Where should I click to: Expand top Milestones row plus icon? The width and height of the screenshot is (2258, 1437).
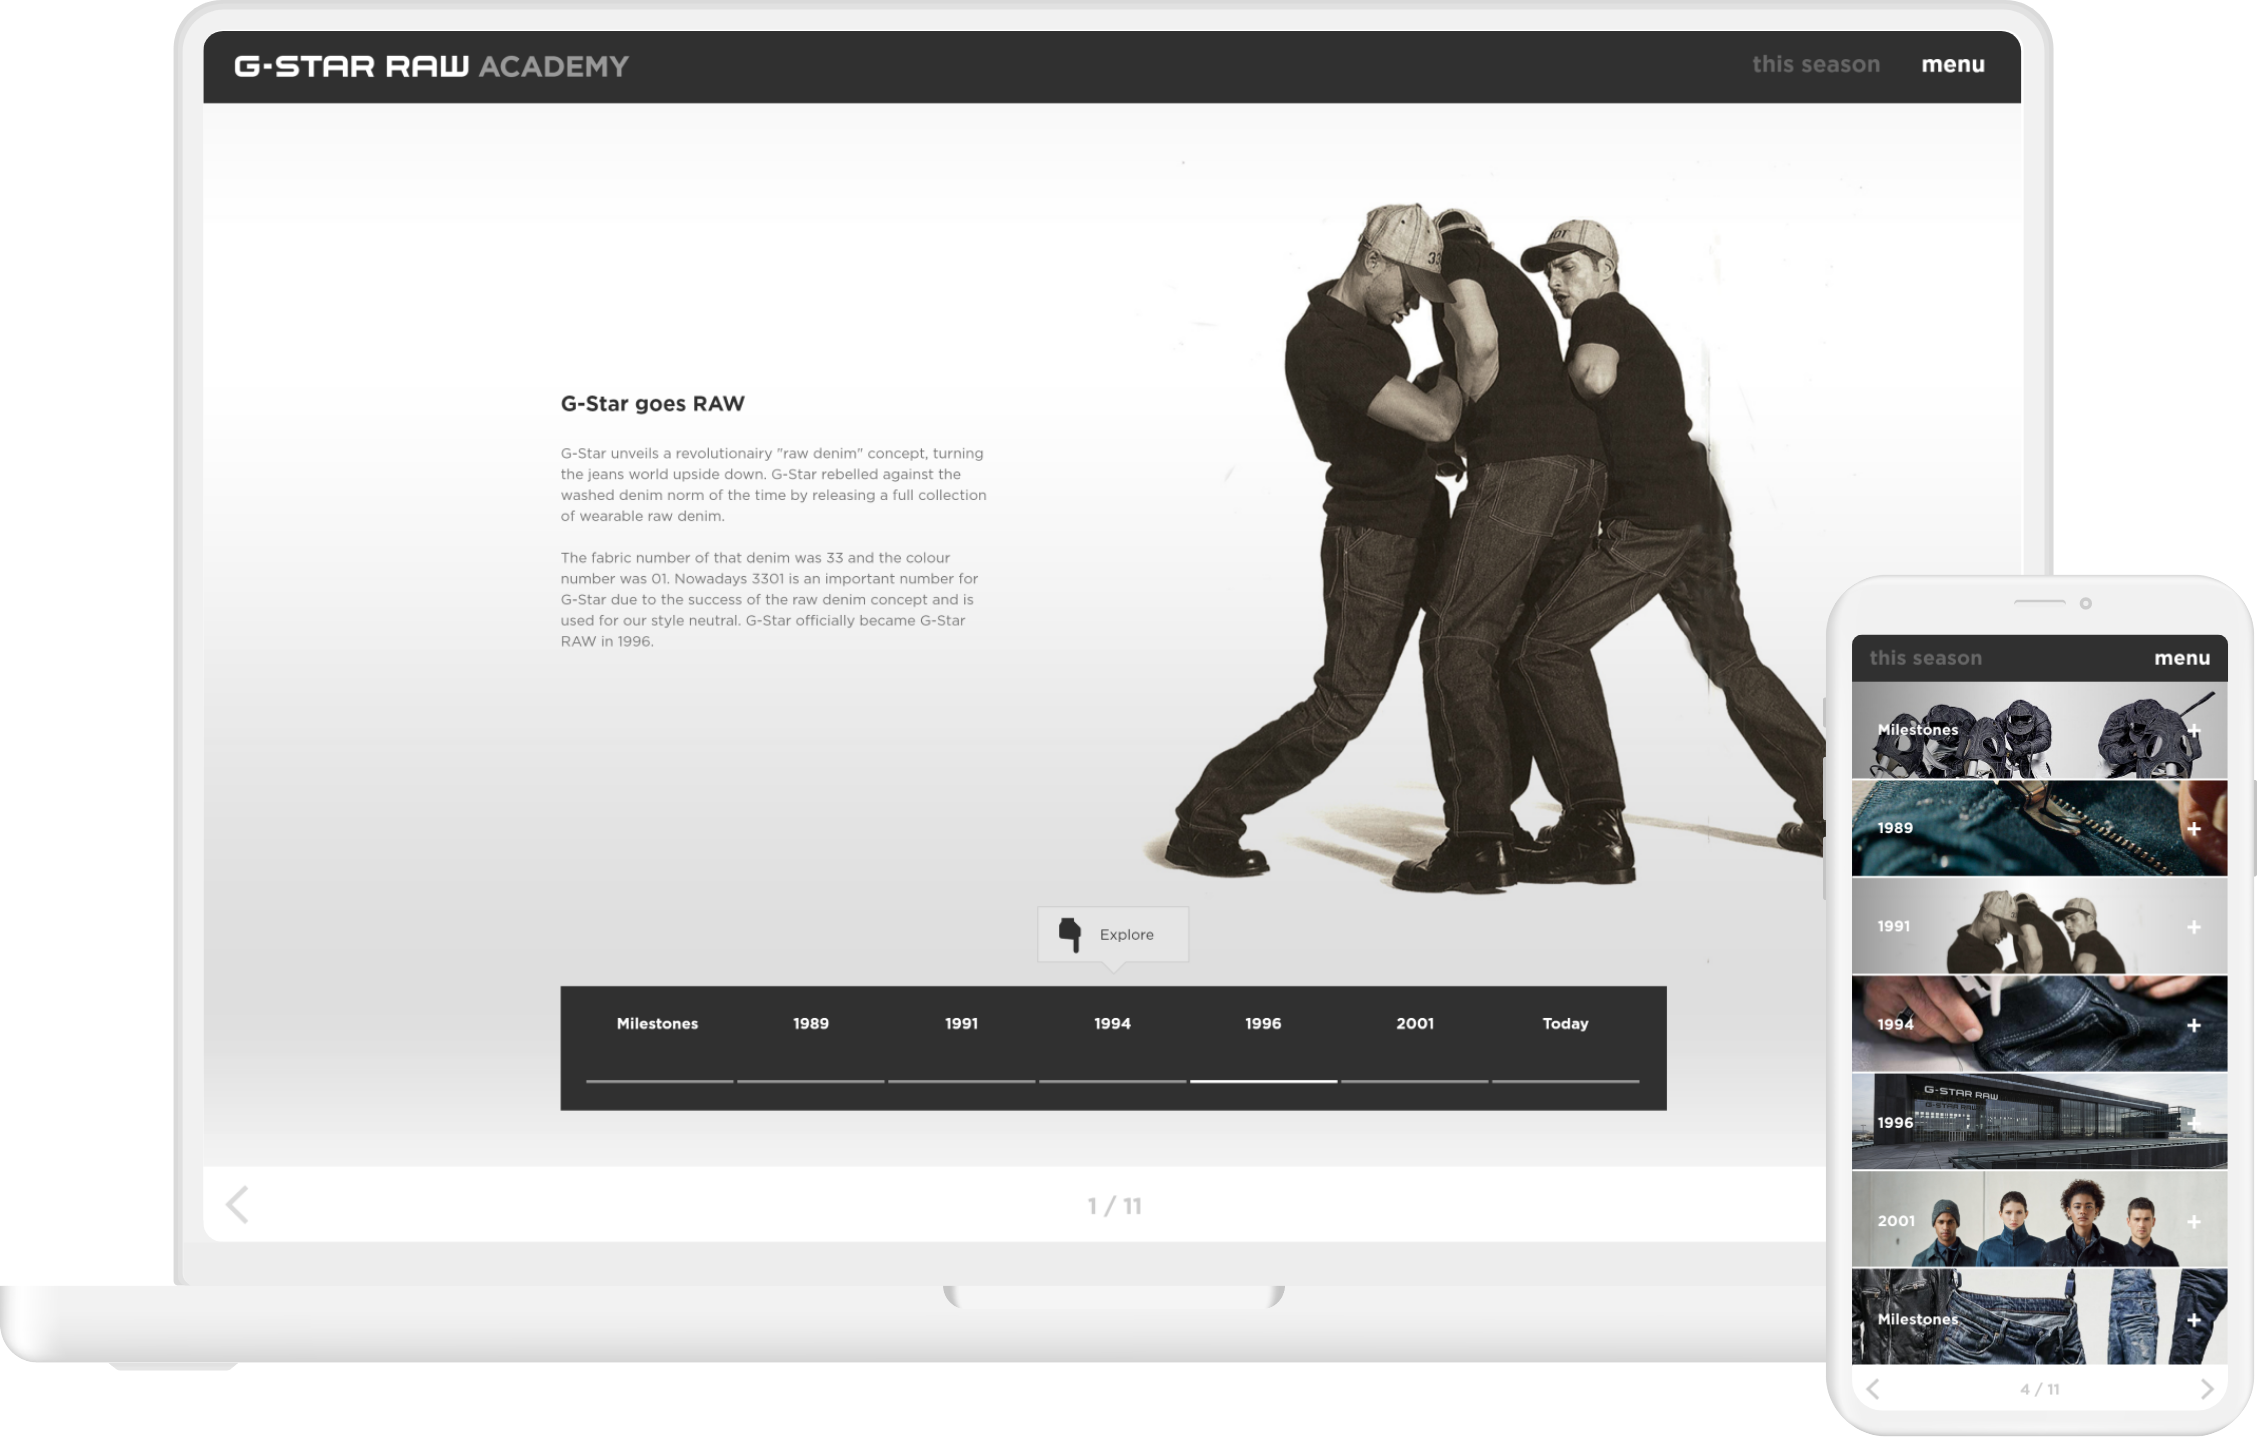tap(2193, 731)
